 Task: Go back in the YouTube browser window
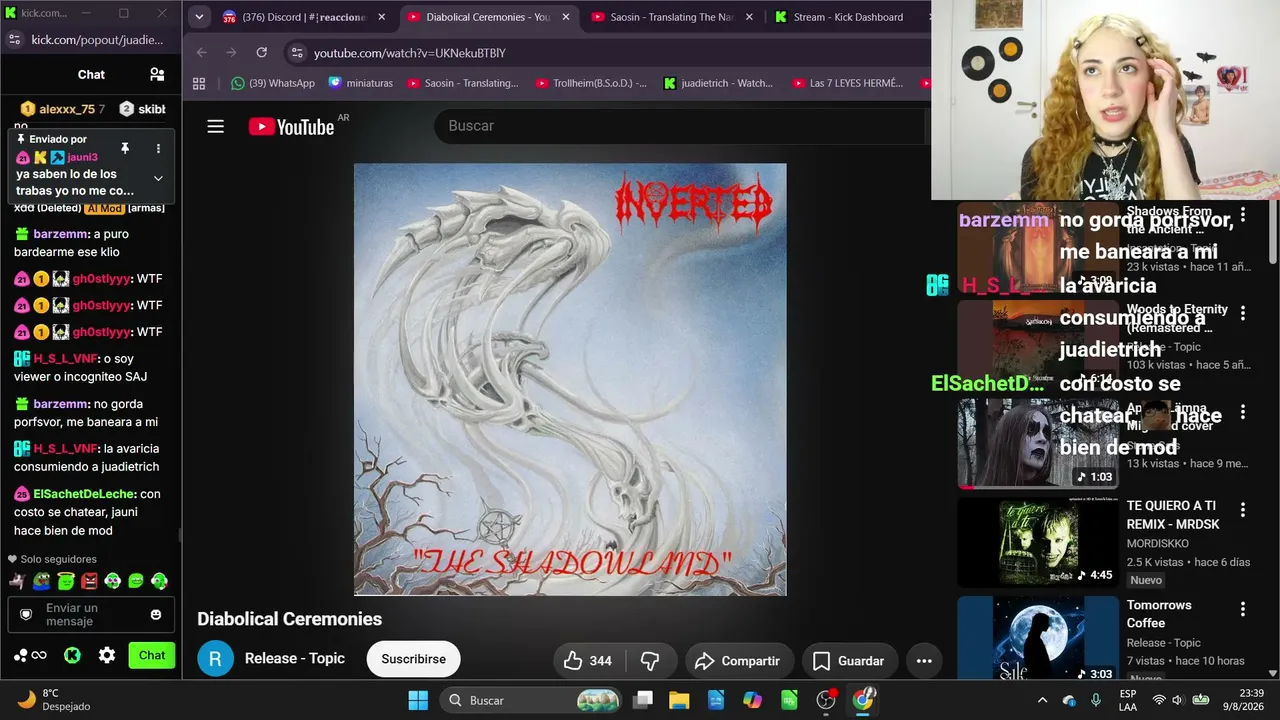[202, 52]
